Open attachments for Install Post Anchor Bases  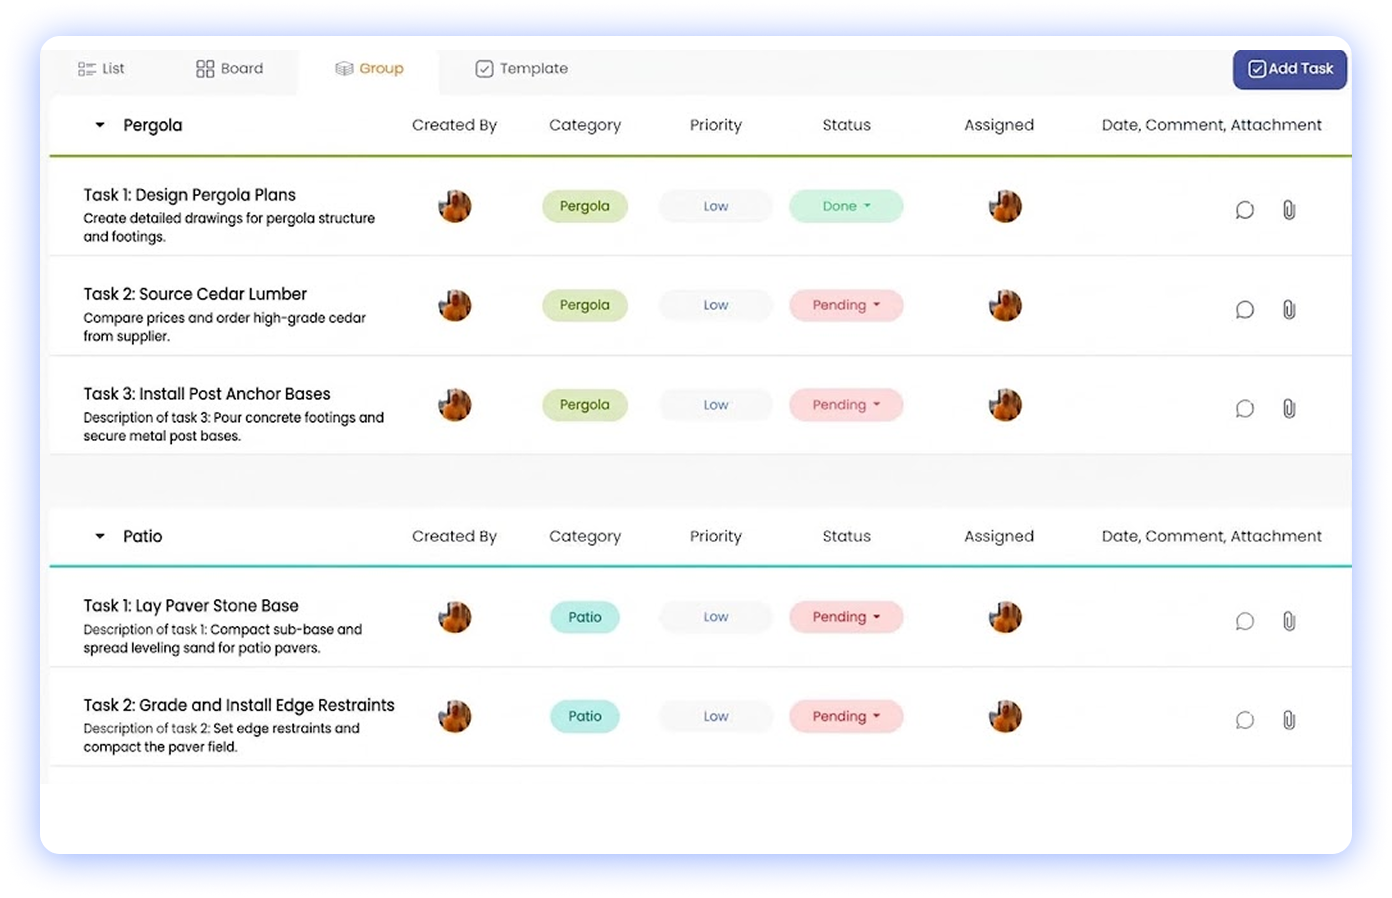1289,409
